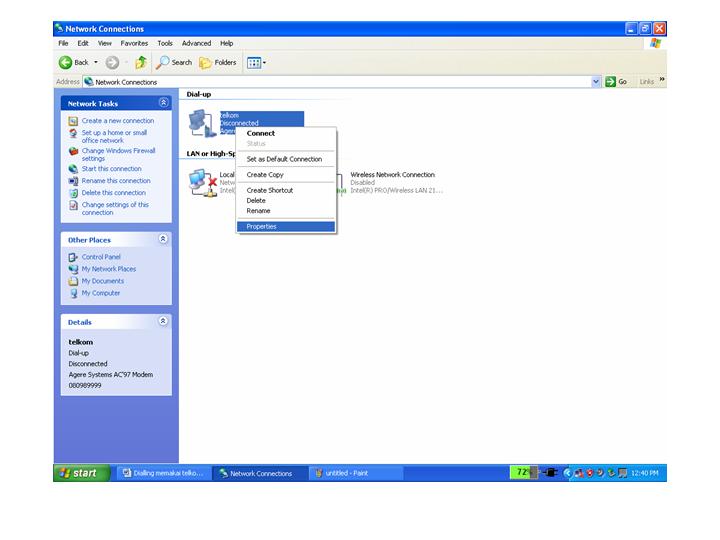Screen dimensions: 720x540
Task: Click the Control Panel icon in Other Places
Action: tap(73, 257)
